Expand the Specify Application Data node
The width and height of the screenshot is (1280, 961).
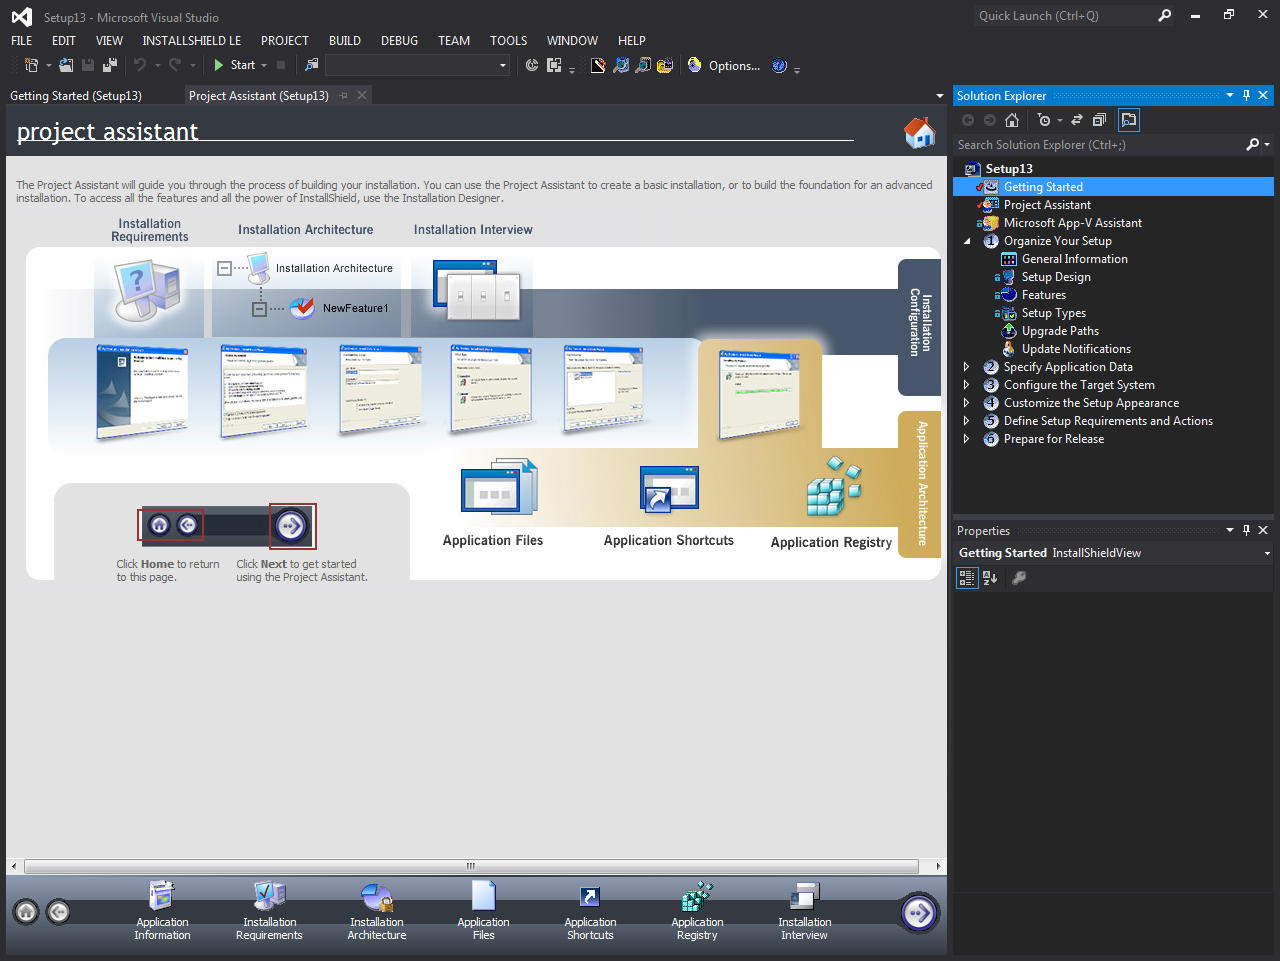[966, 367]
